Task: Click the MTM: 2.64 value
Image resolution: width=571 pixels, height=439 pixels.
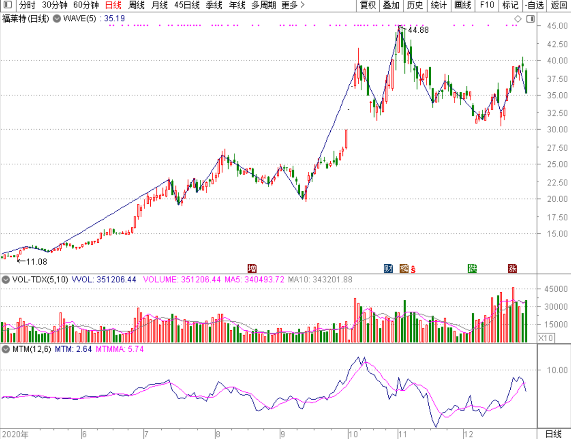Action: tap(73, 349)
